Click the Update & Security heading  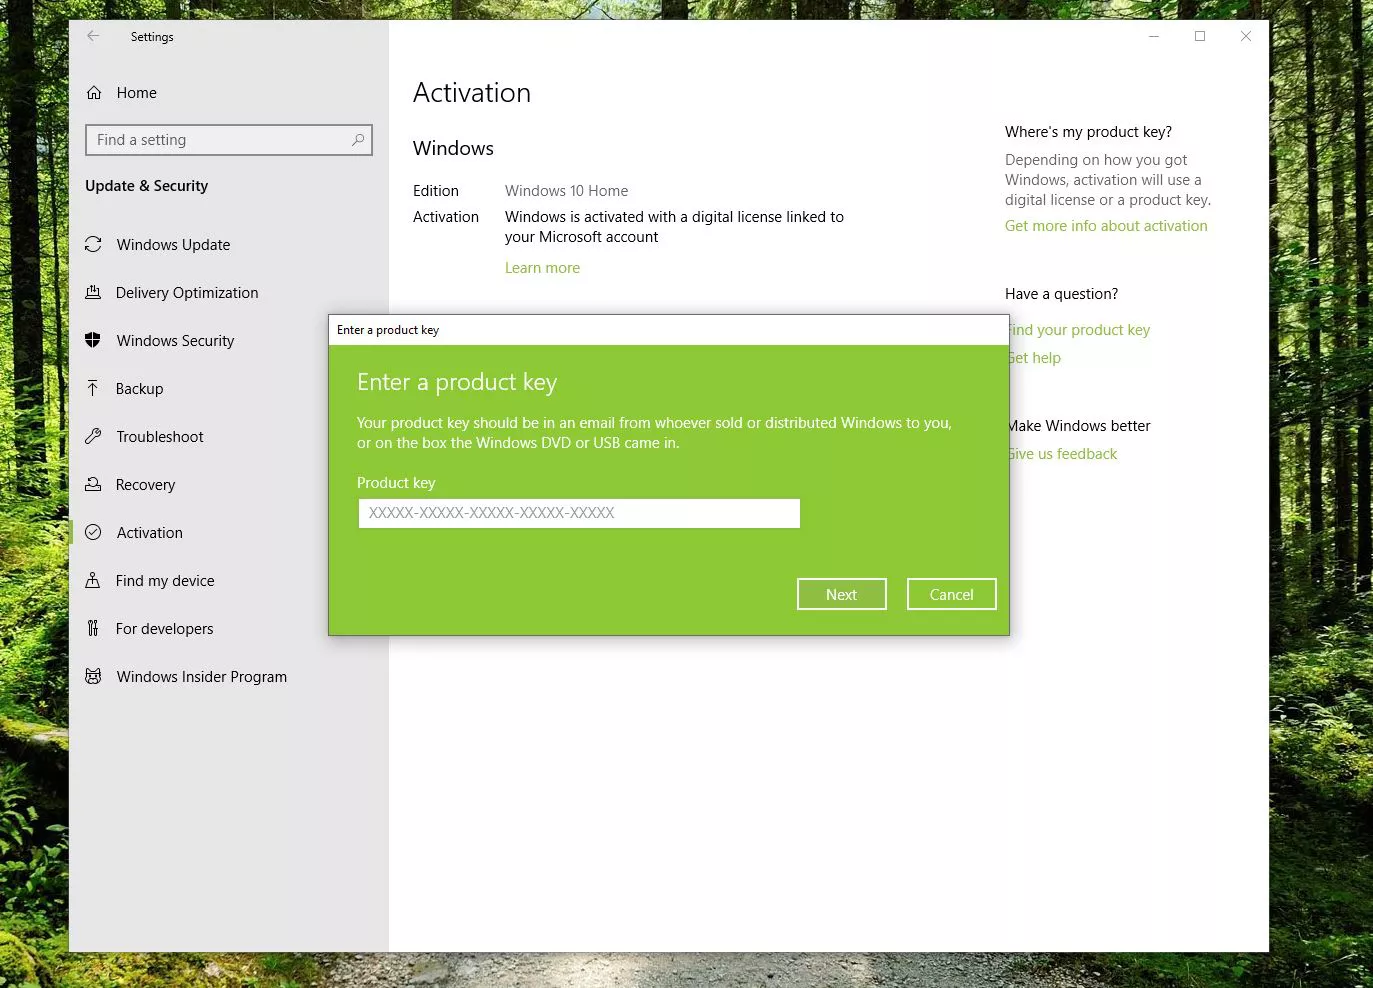point(147,186)
